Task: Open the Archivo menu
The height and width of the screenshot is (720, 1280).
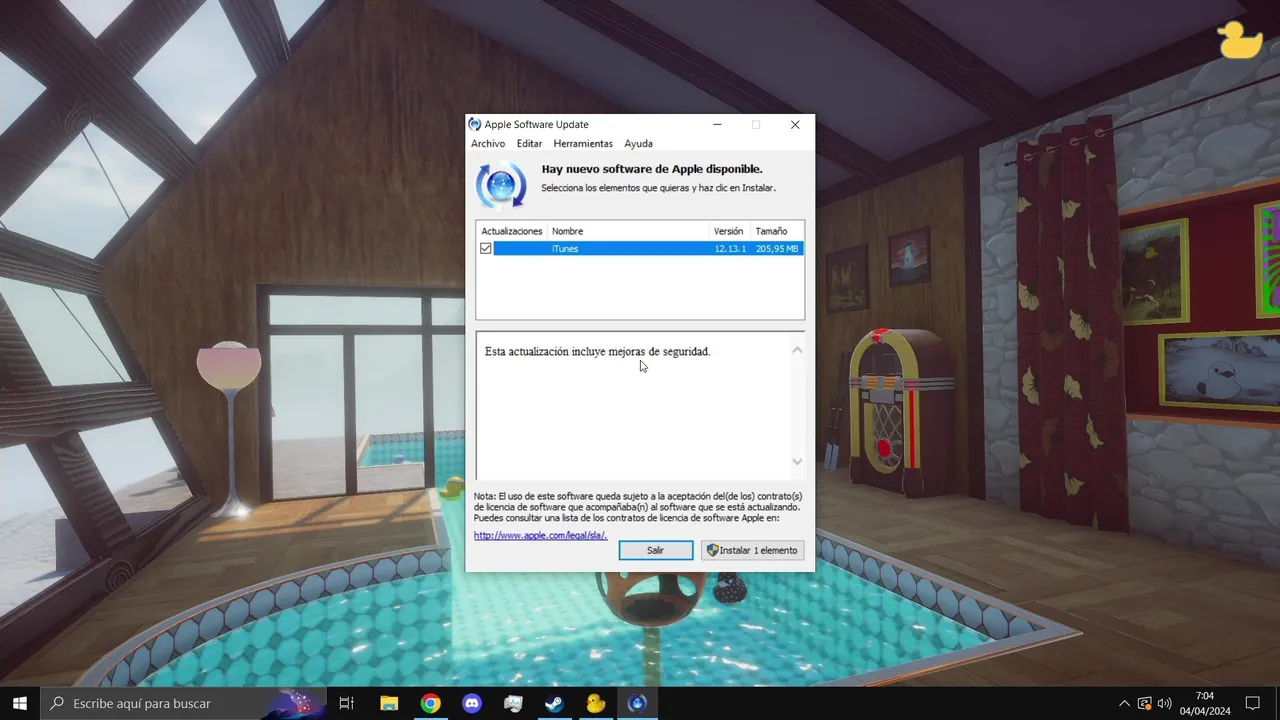Action: [488, 144]
